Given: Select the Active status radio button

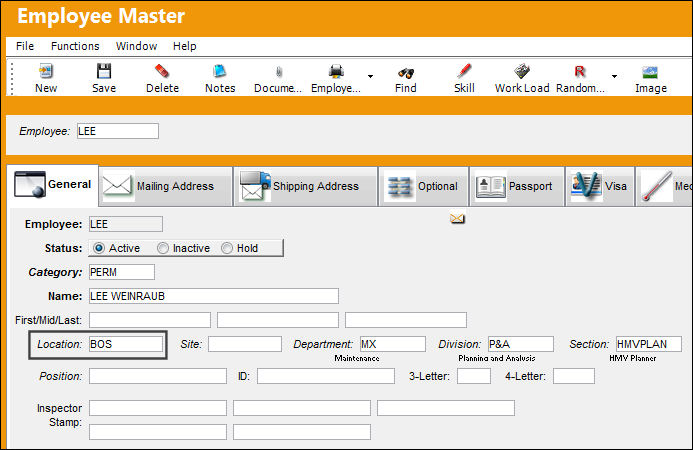Looking at the screenshot, I should pos(99,248).
